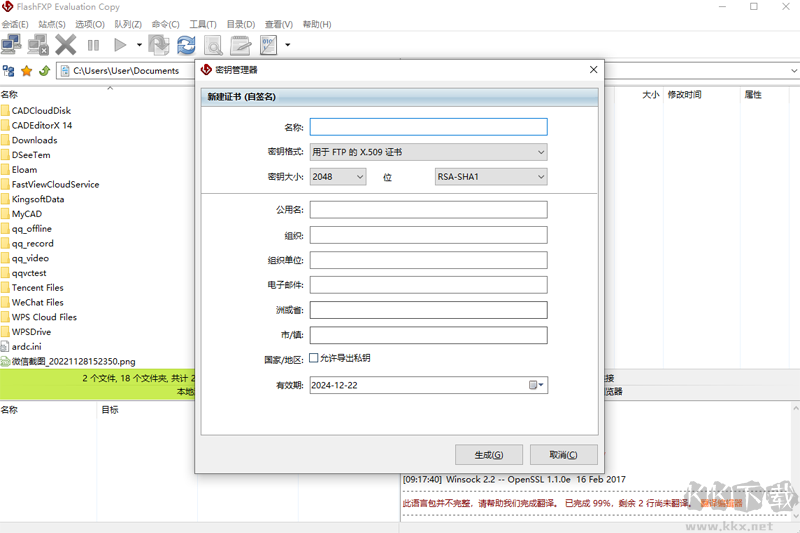Screen dimensions: 800x533
Task: Open the 目录(D) menu
Action: 241,24
